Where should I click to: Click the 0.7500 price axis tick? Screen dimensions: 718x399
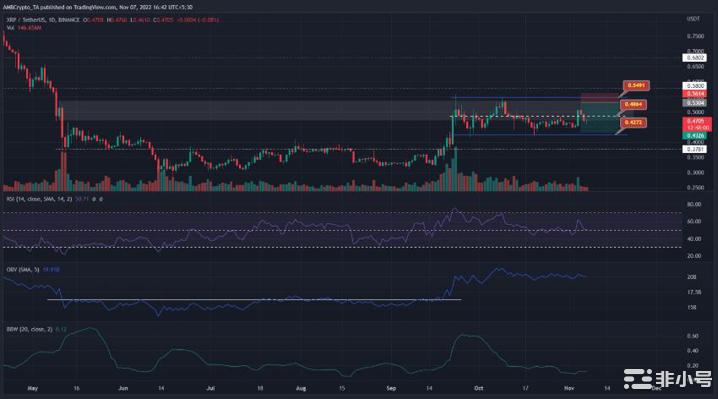(695, 36)
